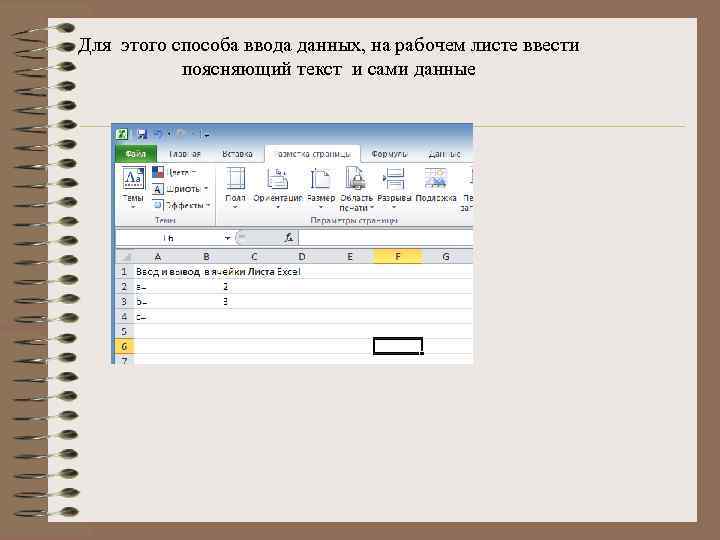Select column E header
This screenshot has height=540, width=720.
[x=350, y=257]
